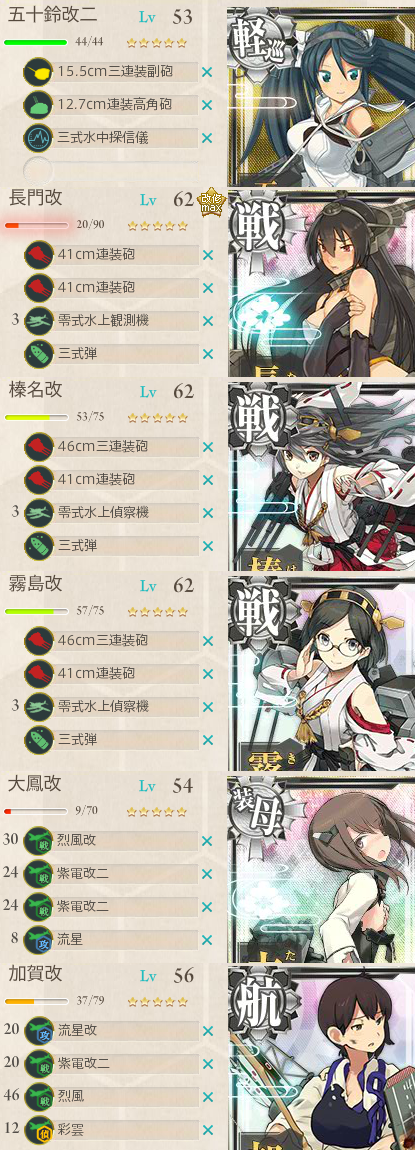Open 長門改 battleship portrait card

321,284
